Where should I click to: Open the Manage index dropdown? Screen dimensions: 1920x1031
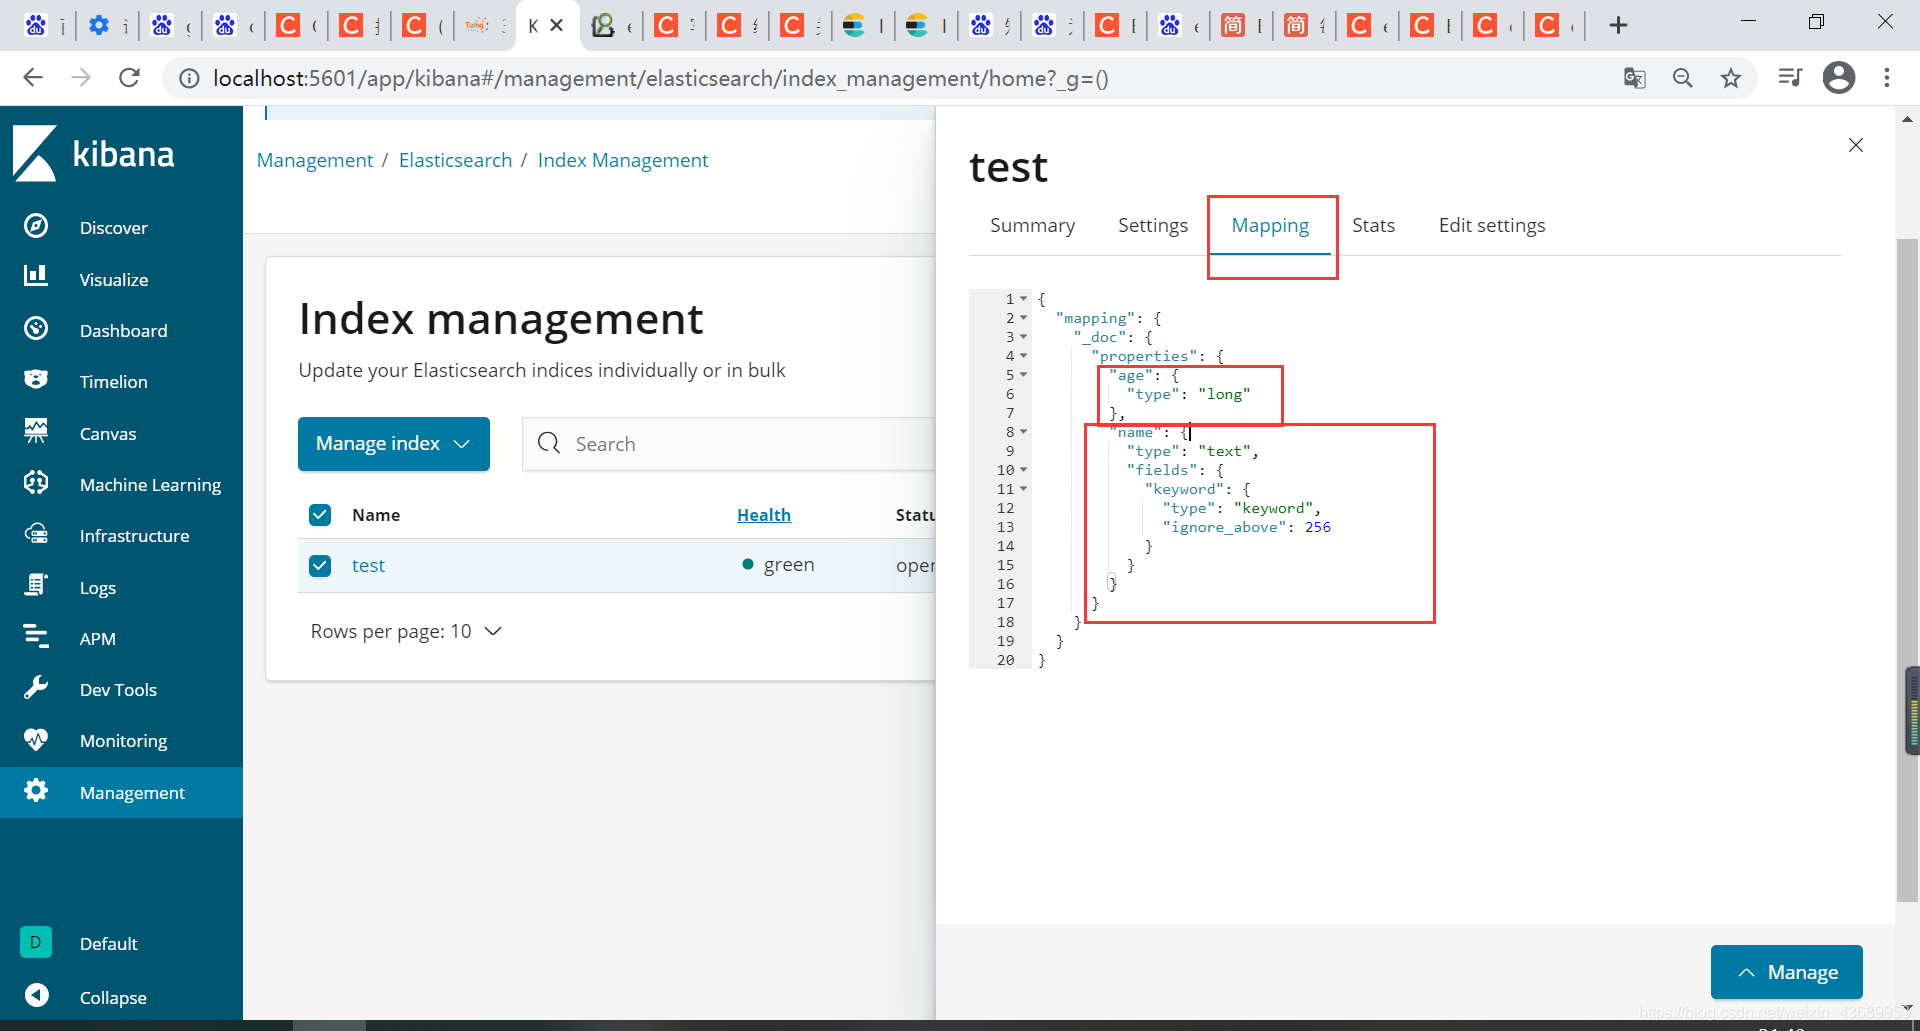[x=394, y=444]
